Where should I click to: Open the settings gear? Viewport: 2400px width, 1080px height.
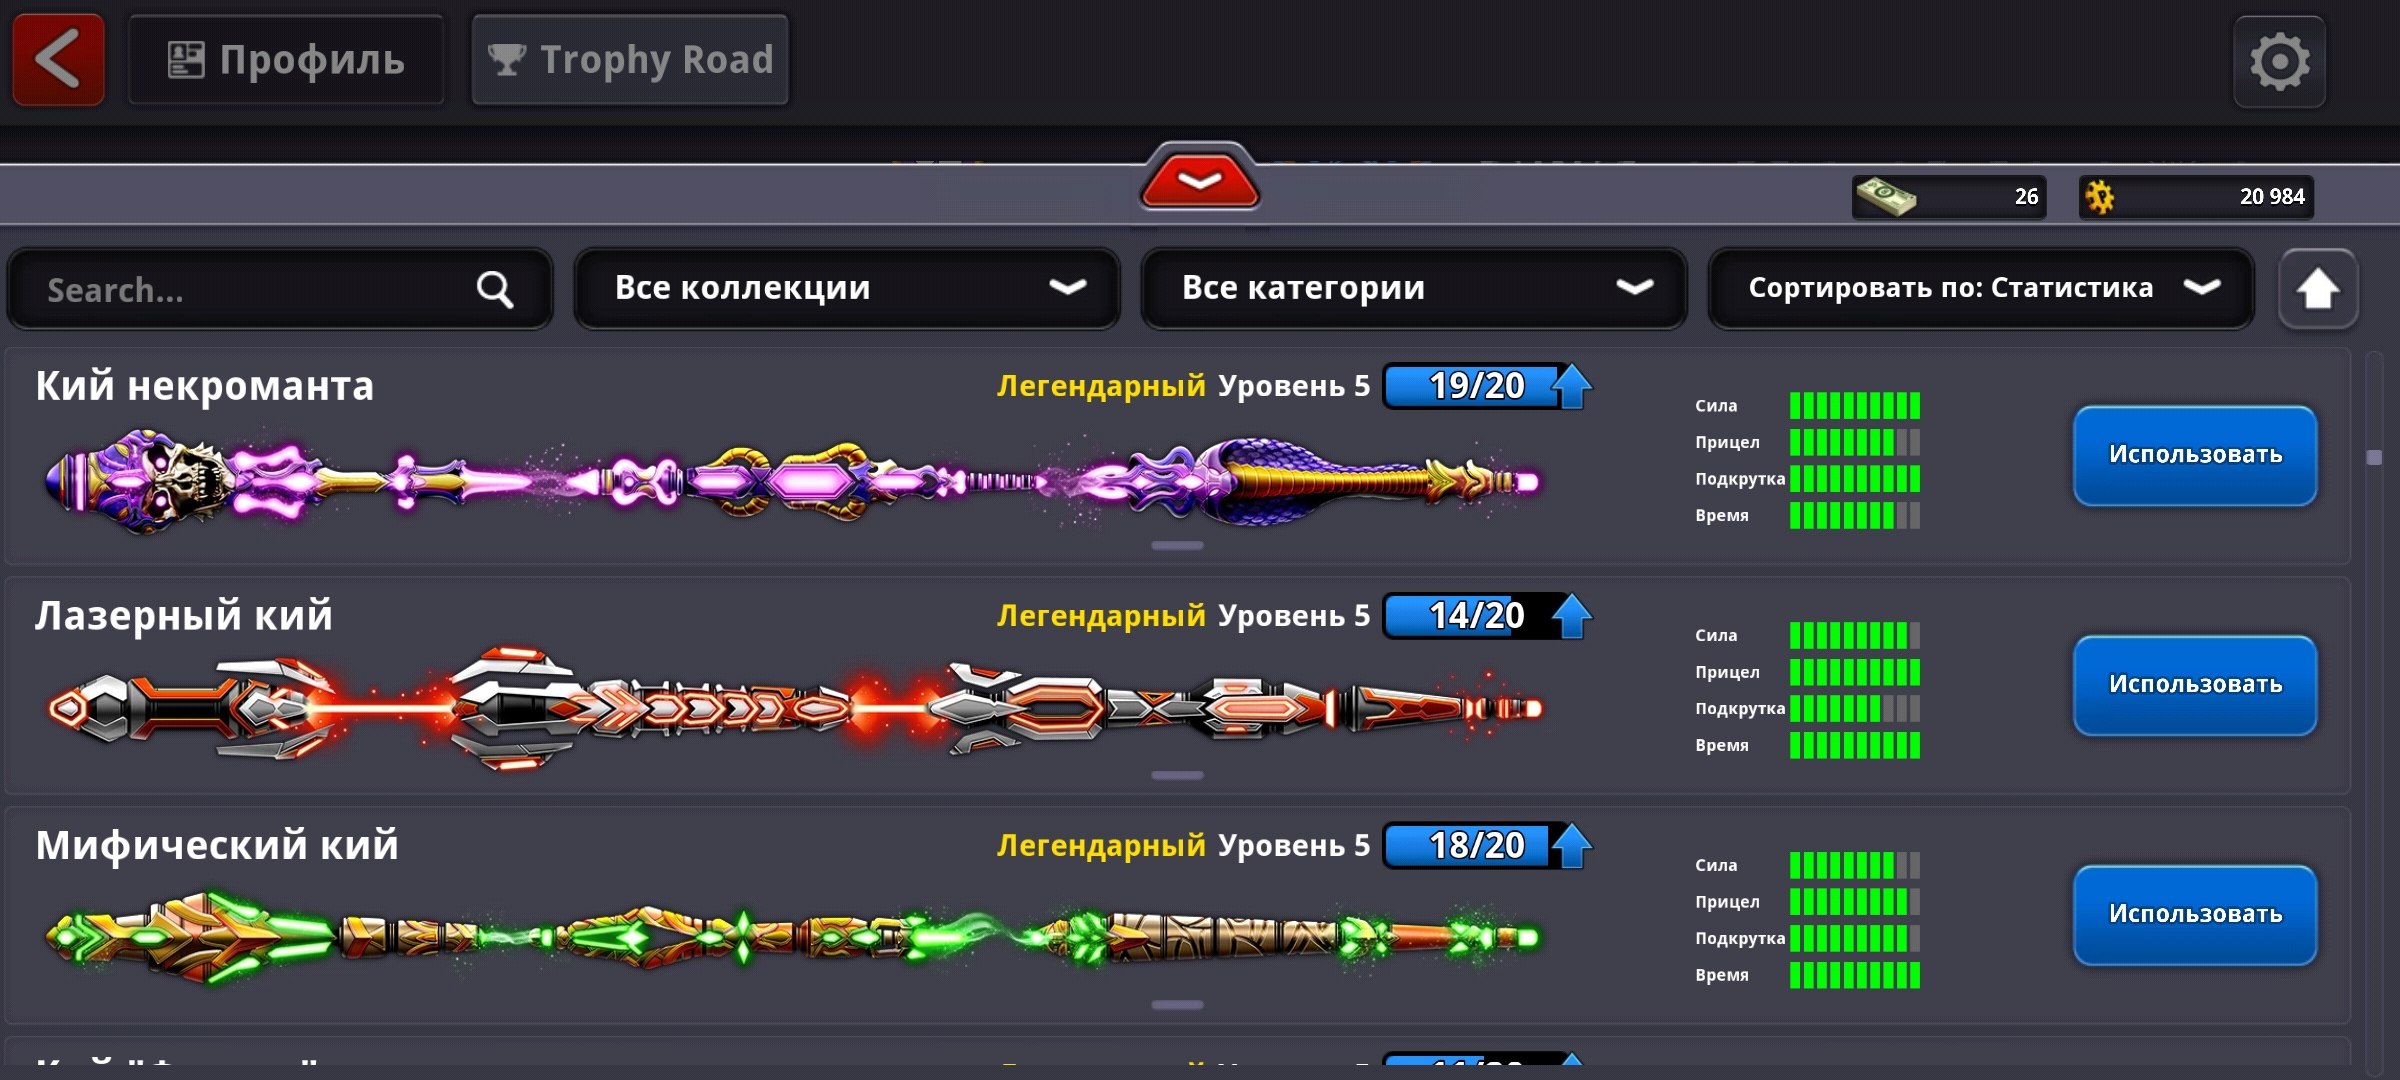(x=2279, y=62)
